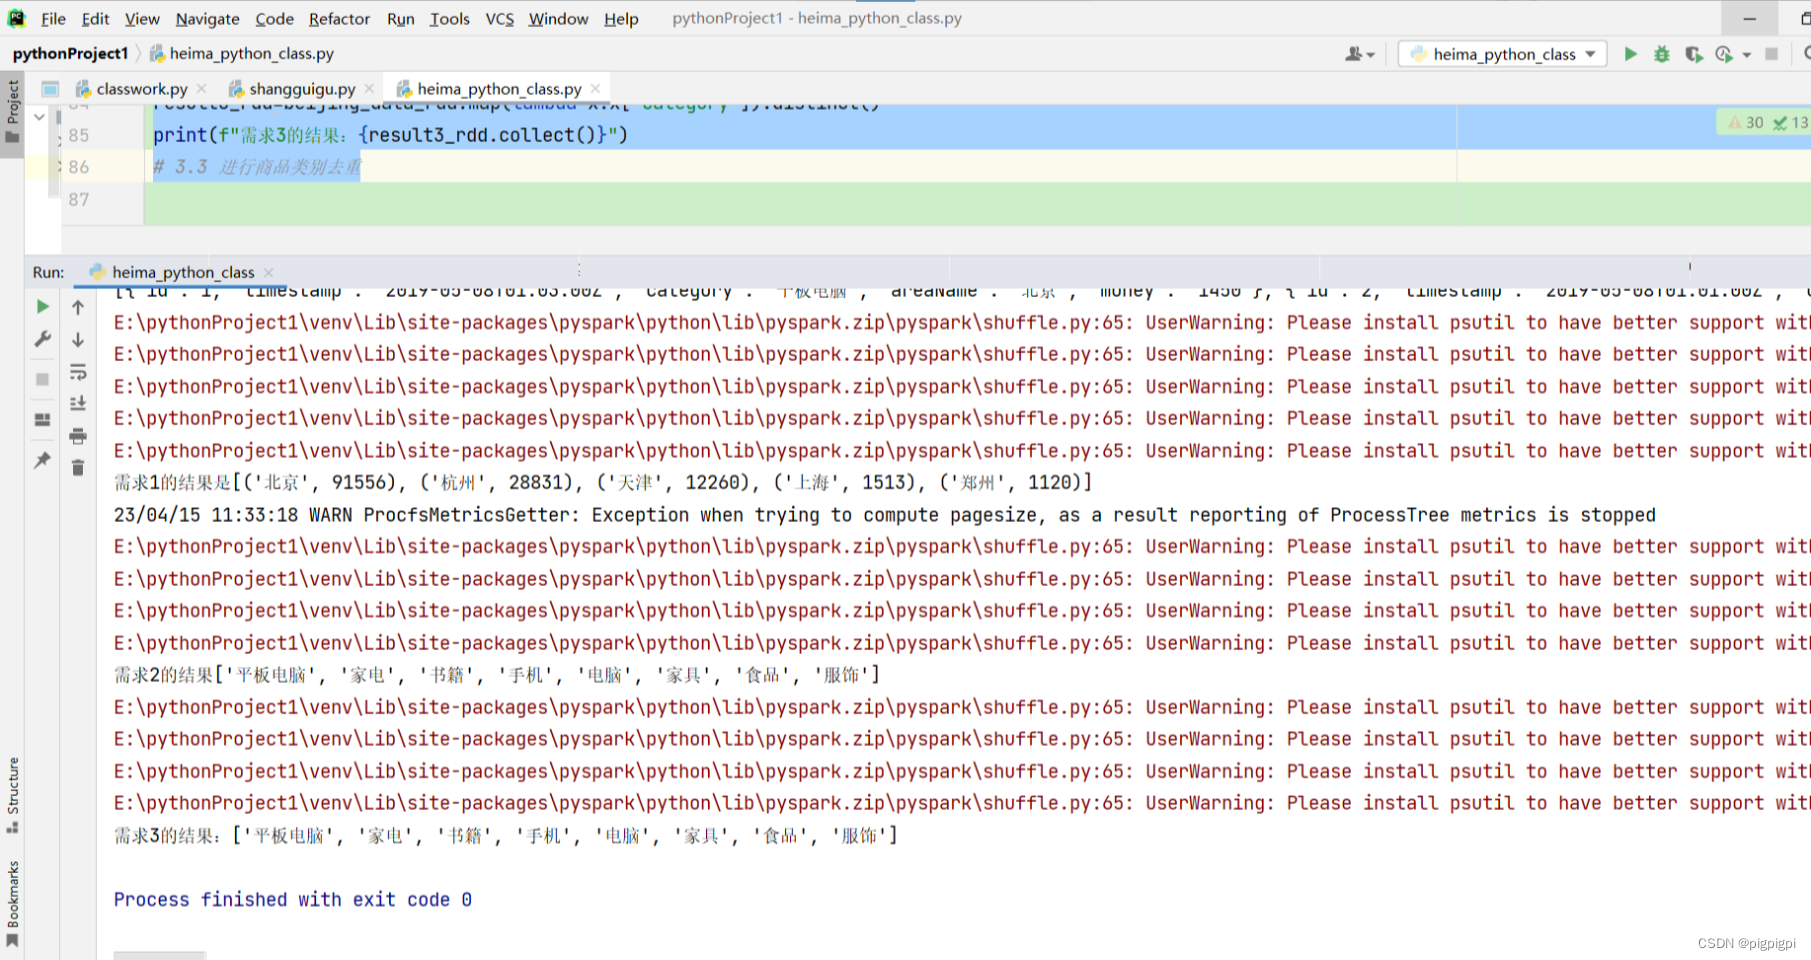Open the Code menu
1811x960 pixels.
tap(274, 18)
